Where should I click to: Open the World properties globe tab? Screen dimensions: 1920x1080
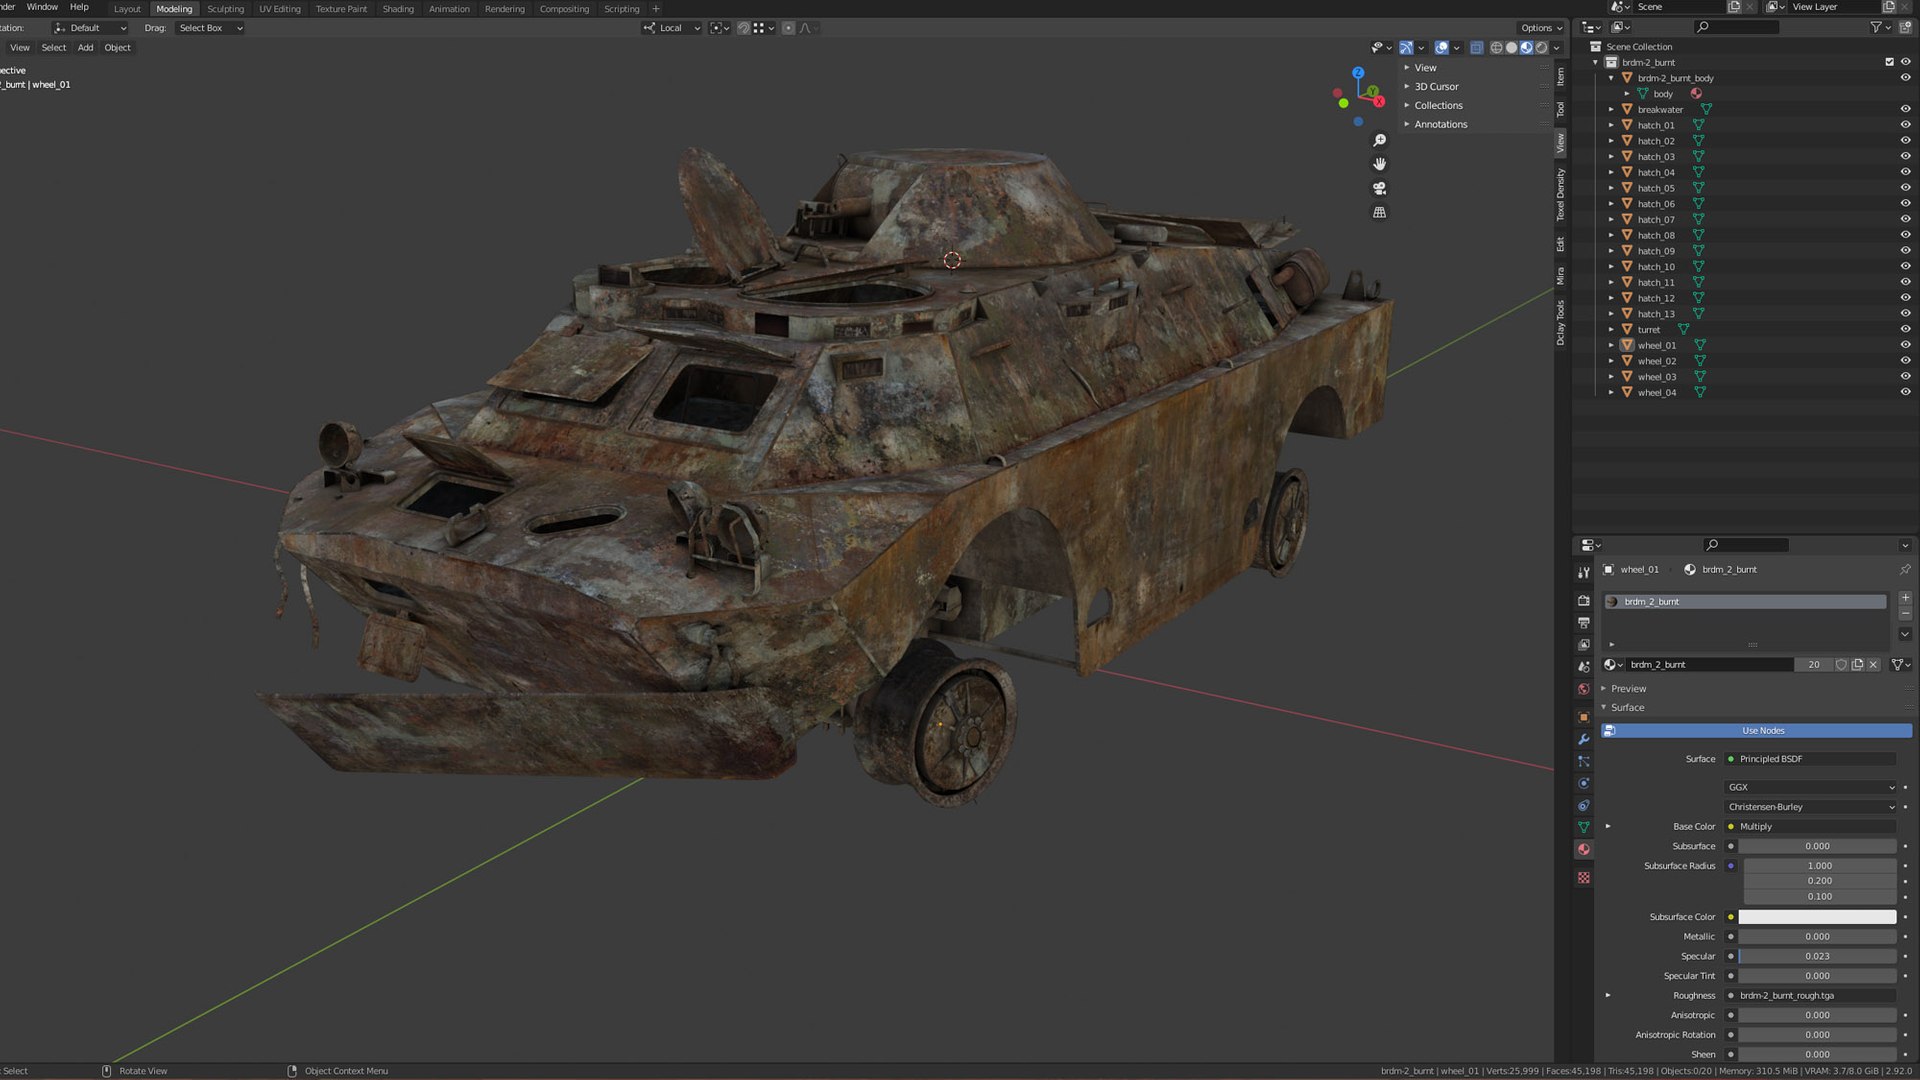tap(1584, 689)
